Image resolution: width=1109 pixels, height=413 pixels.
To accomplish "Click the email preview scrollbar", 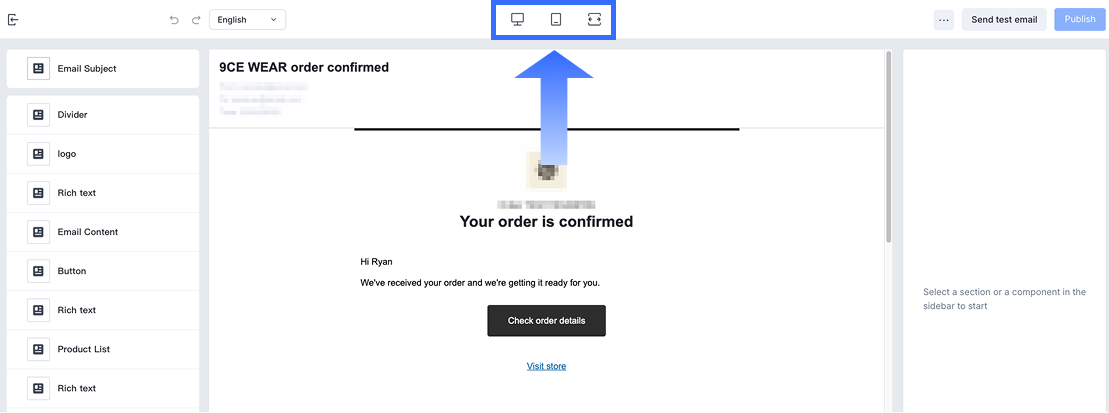I will [887, 150].
